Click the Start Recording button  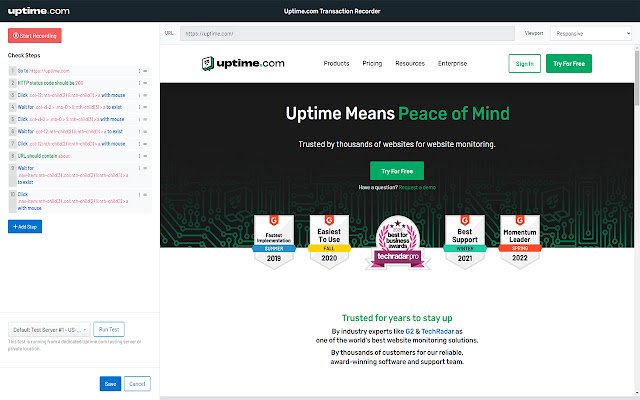pyautogui.click(x=35, y=36)
